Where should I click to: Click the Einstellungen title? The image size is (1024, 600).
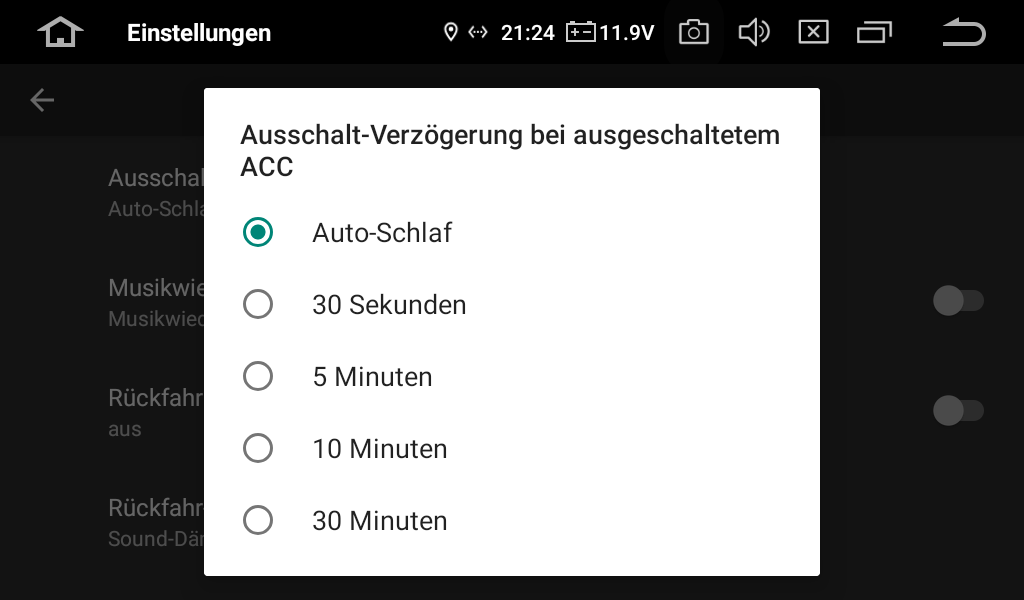click(199, 33)
